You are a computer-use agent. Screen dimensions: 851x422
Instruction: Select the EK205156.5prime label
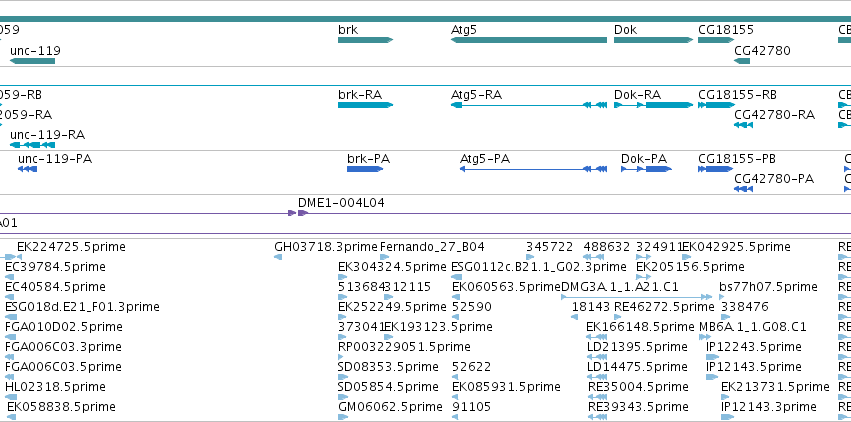coord(690,267)
